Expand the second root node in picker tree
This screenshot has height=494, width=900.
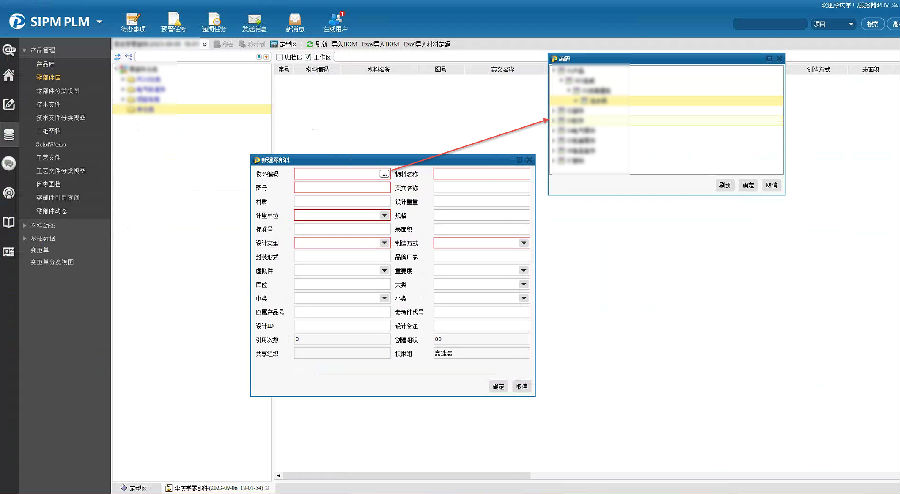(x=554, y=111)
